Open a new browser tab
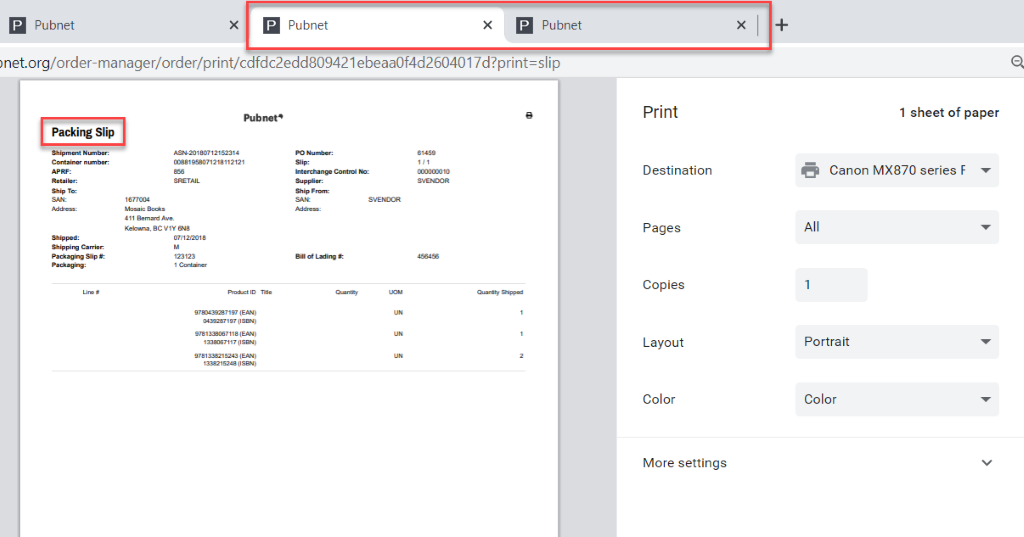 click(x=782, y=25)
